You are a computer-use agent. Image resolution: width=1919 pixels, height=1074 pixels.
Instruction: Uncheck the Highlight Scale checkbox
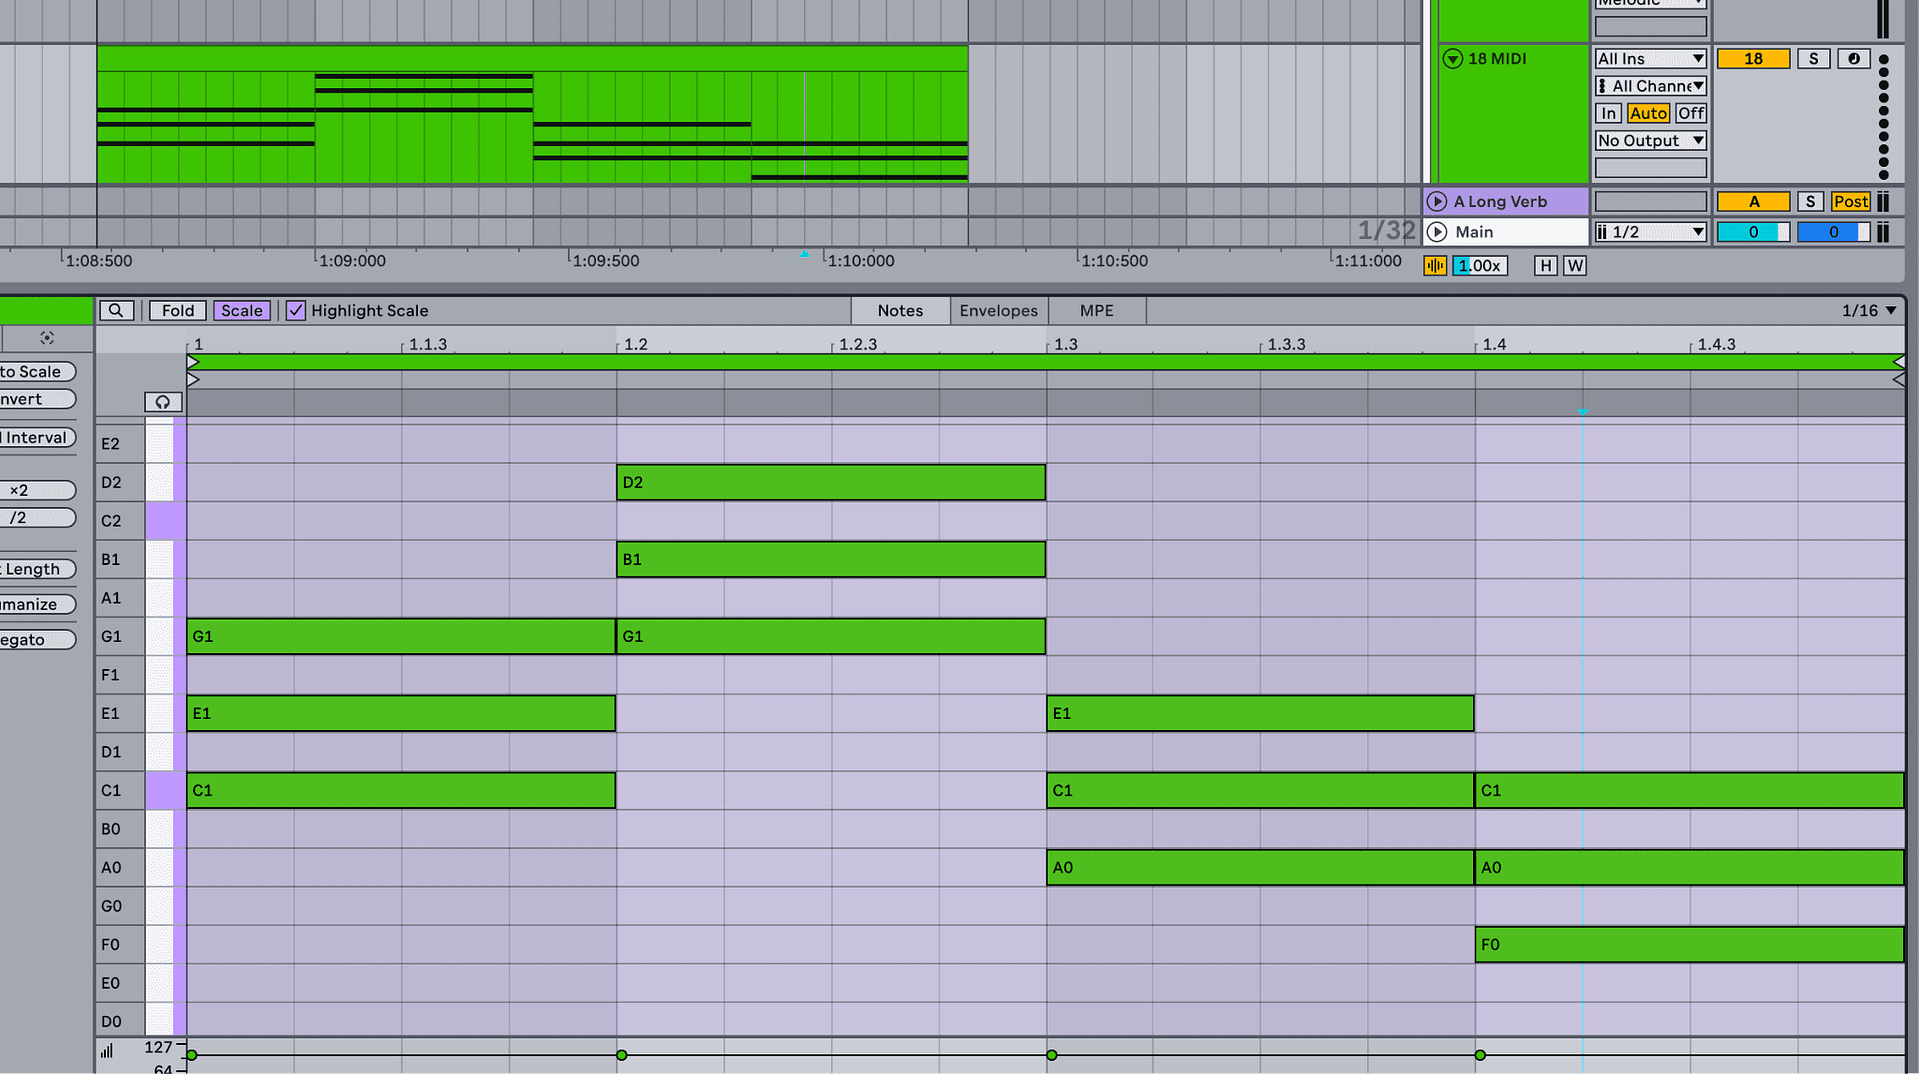coord(295,310)
